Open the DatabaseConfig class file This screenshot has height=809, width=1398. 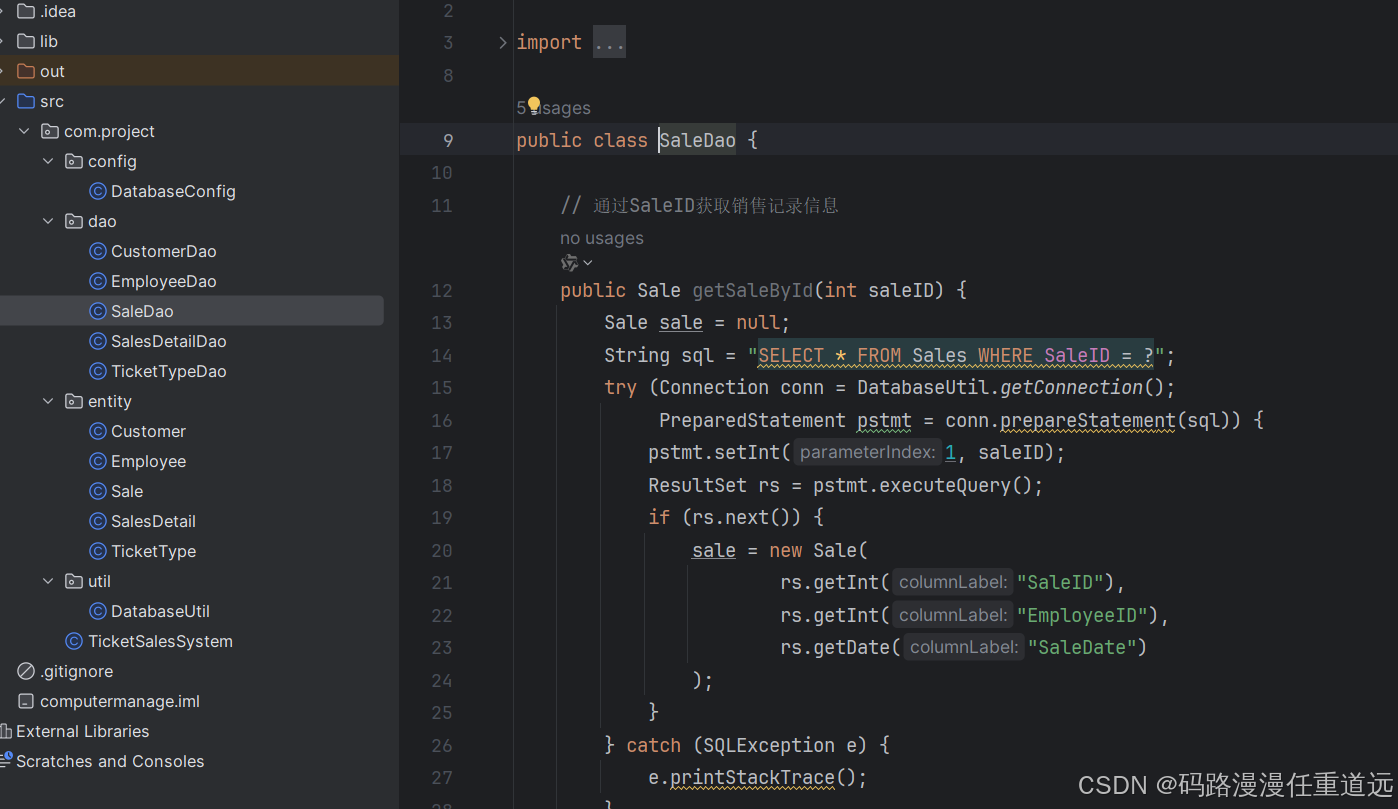pos(173,191)
